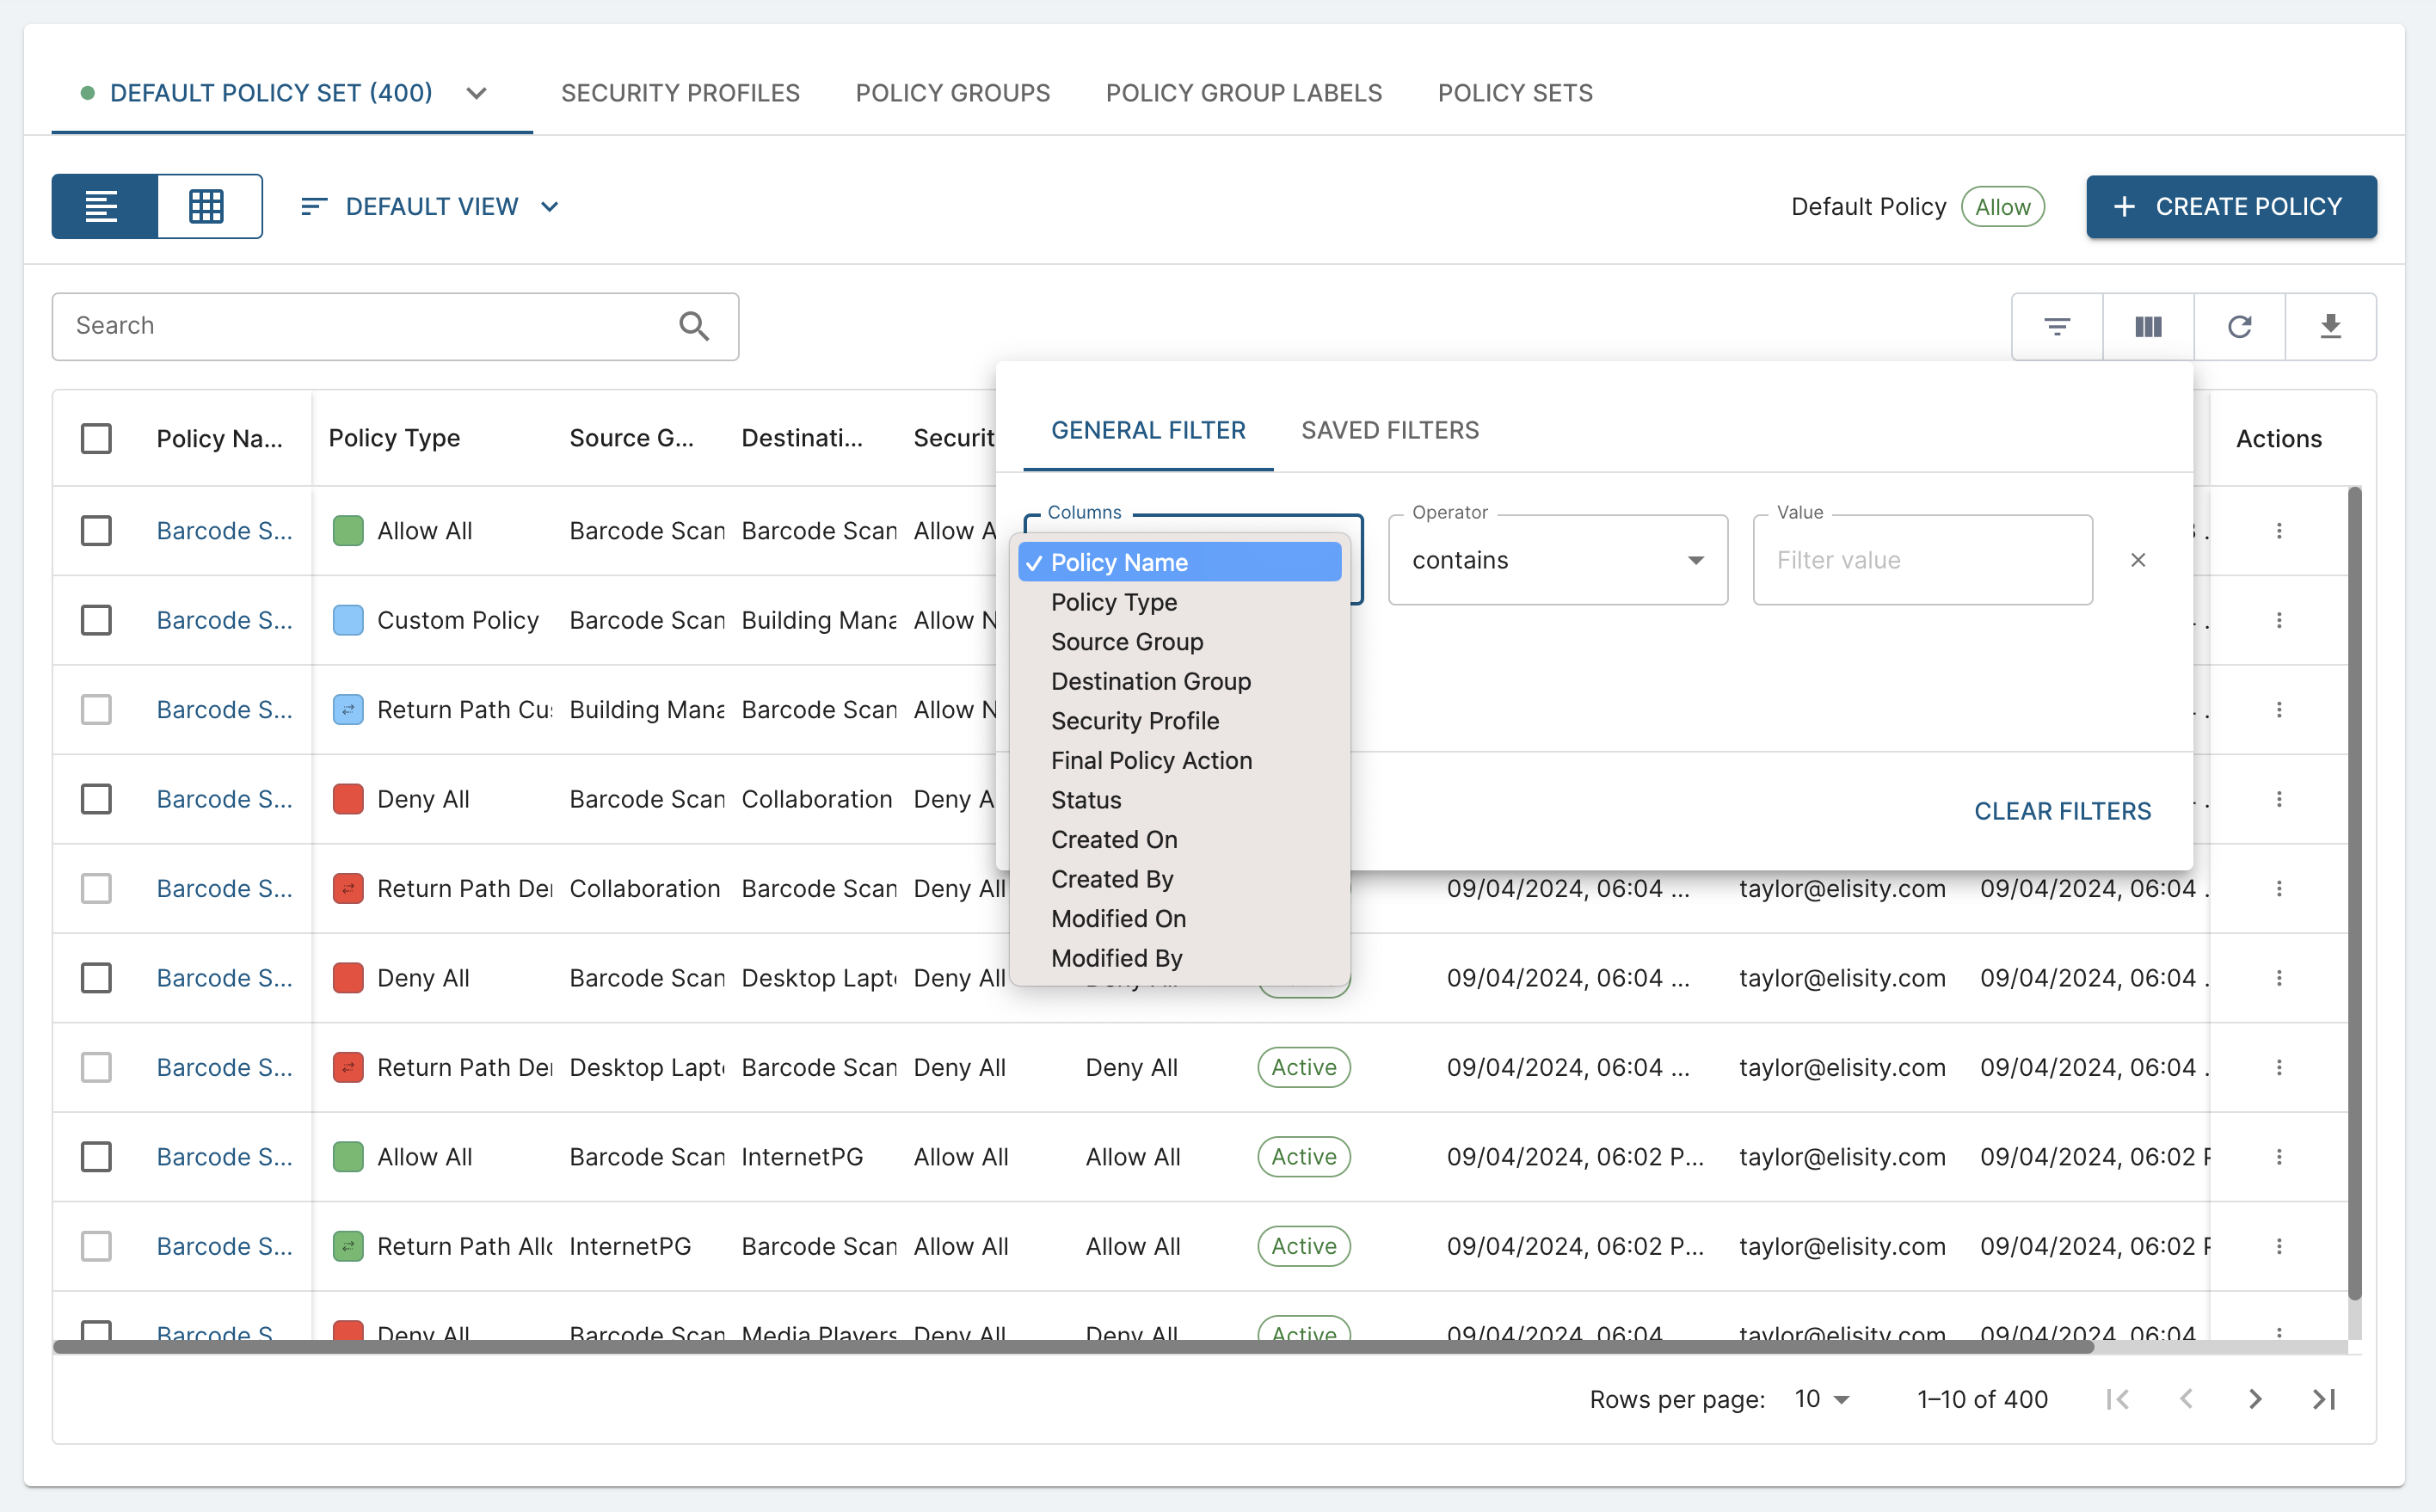Open the filter list icon
The image size is (2436, 1512).
[x=2056, y=326]
